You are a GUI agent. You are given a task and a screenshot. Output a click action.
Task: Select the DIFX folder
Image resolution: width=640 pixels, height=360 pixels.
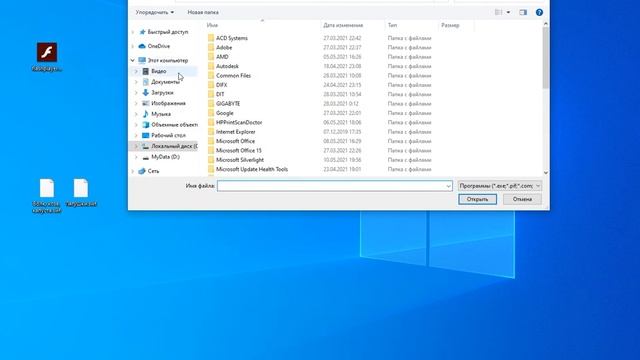point(221,85)
